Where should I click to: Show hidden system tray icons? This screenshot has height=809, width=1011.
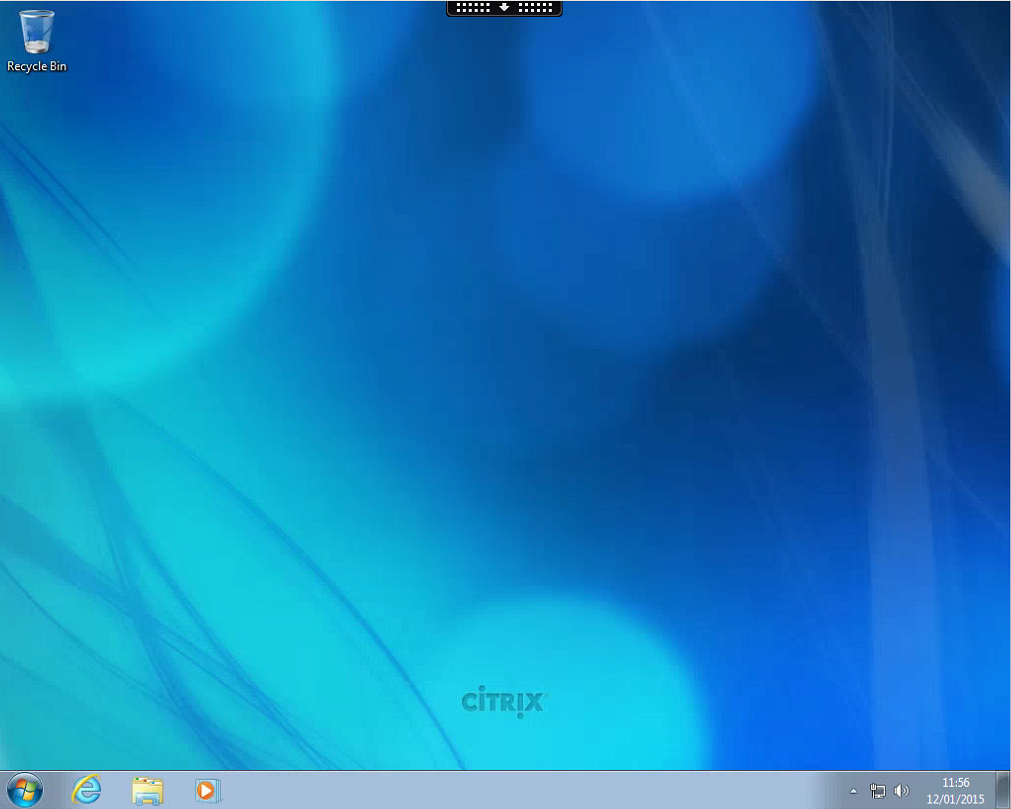(x=854, y=791)
